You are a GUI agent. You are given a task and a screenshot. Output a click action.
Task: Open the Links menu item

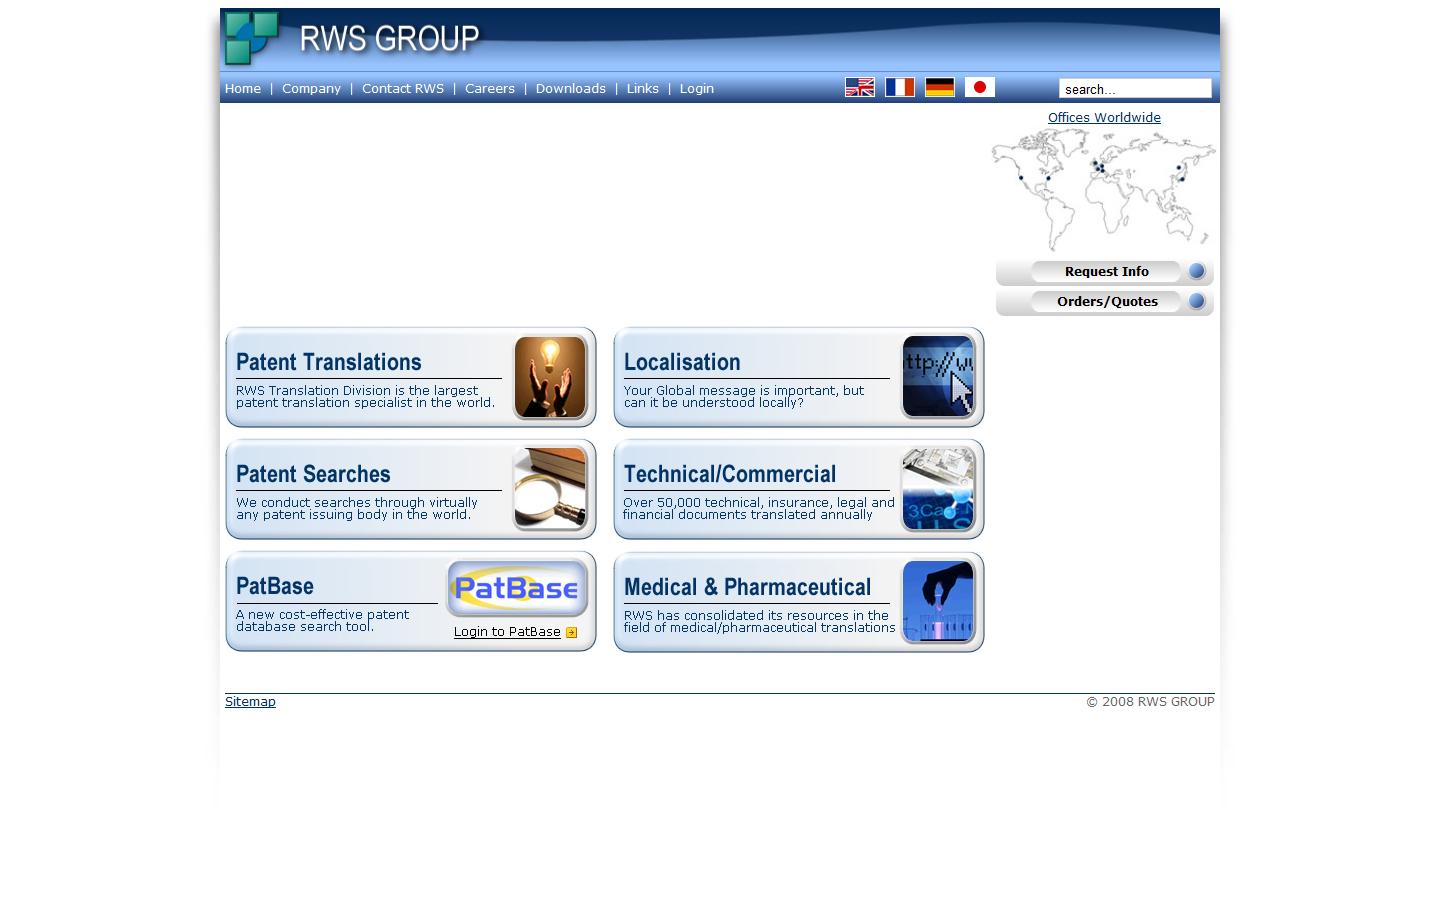(x=643, y=88)
